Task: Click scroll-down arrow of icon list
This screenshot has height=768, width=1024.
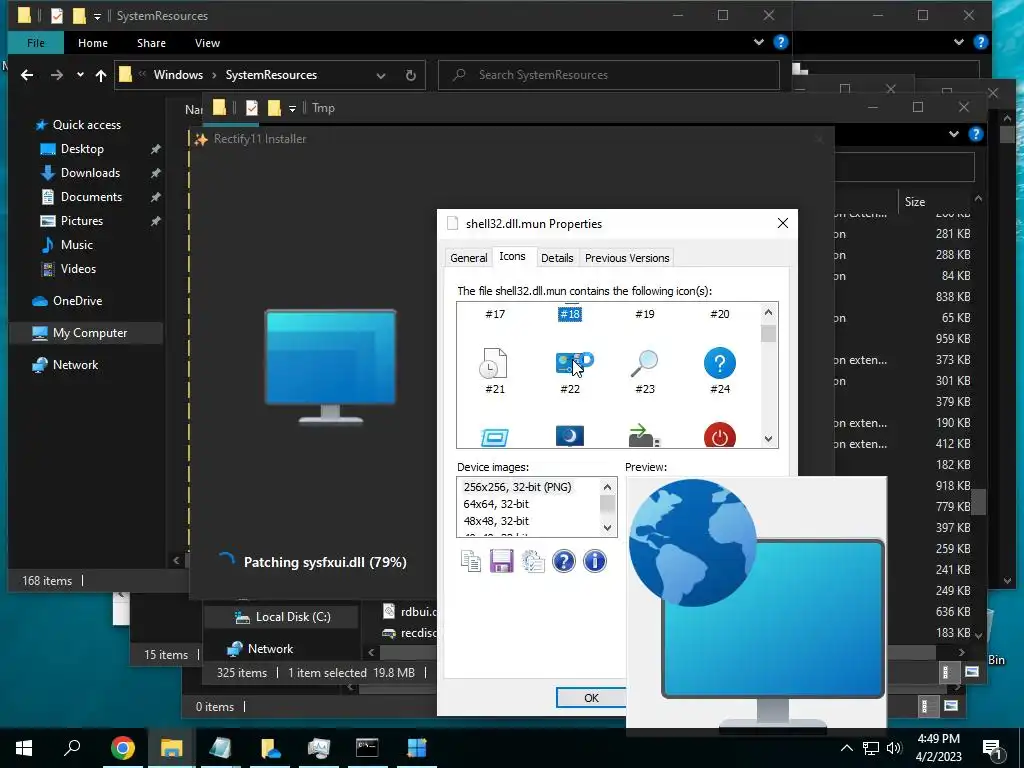Action: (x=768, y=439)
